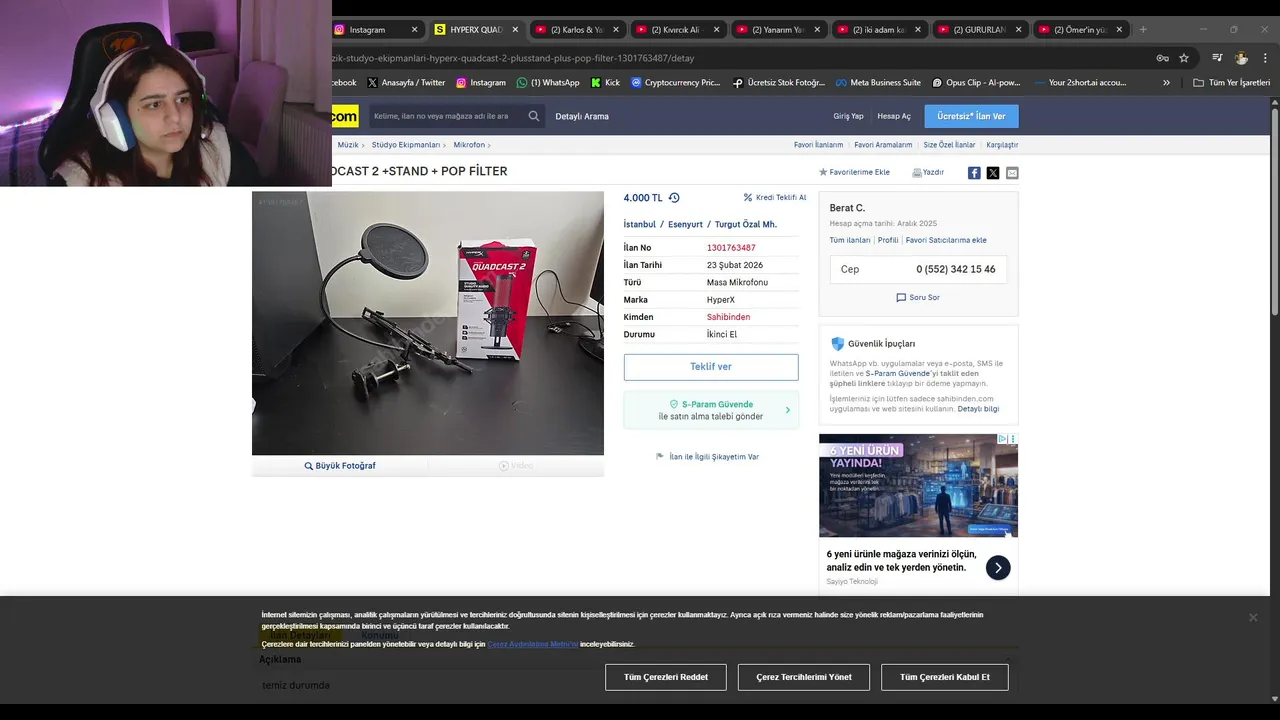Click Çerez Tercihlerimi Yönet
This screenshot has height=720, width=1280.
click(x=804, y=677)
